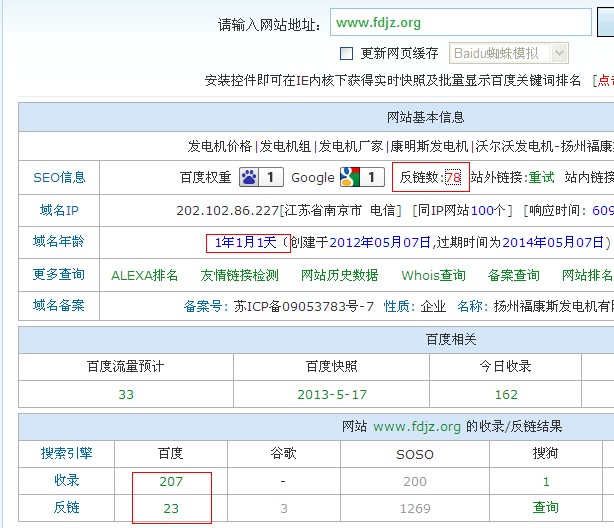This screenshot has height=528, width=614.
Task: Click the 反链 row label
Action: tap(67, 508)
